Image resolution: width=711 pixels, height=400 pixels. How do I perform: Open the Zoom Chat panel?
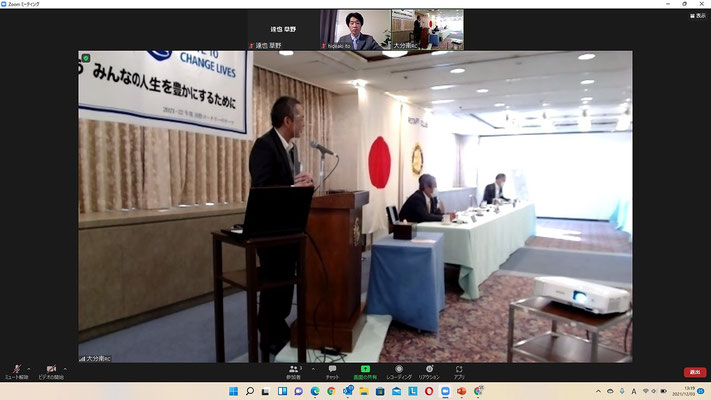[332, 372]
